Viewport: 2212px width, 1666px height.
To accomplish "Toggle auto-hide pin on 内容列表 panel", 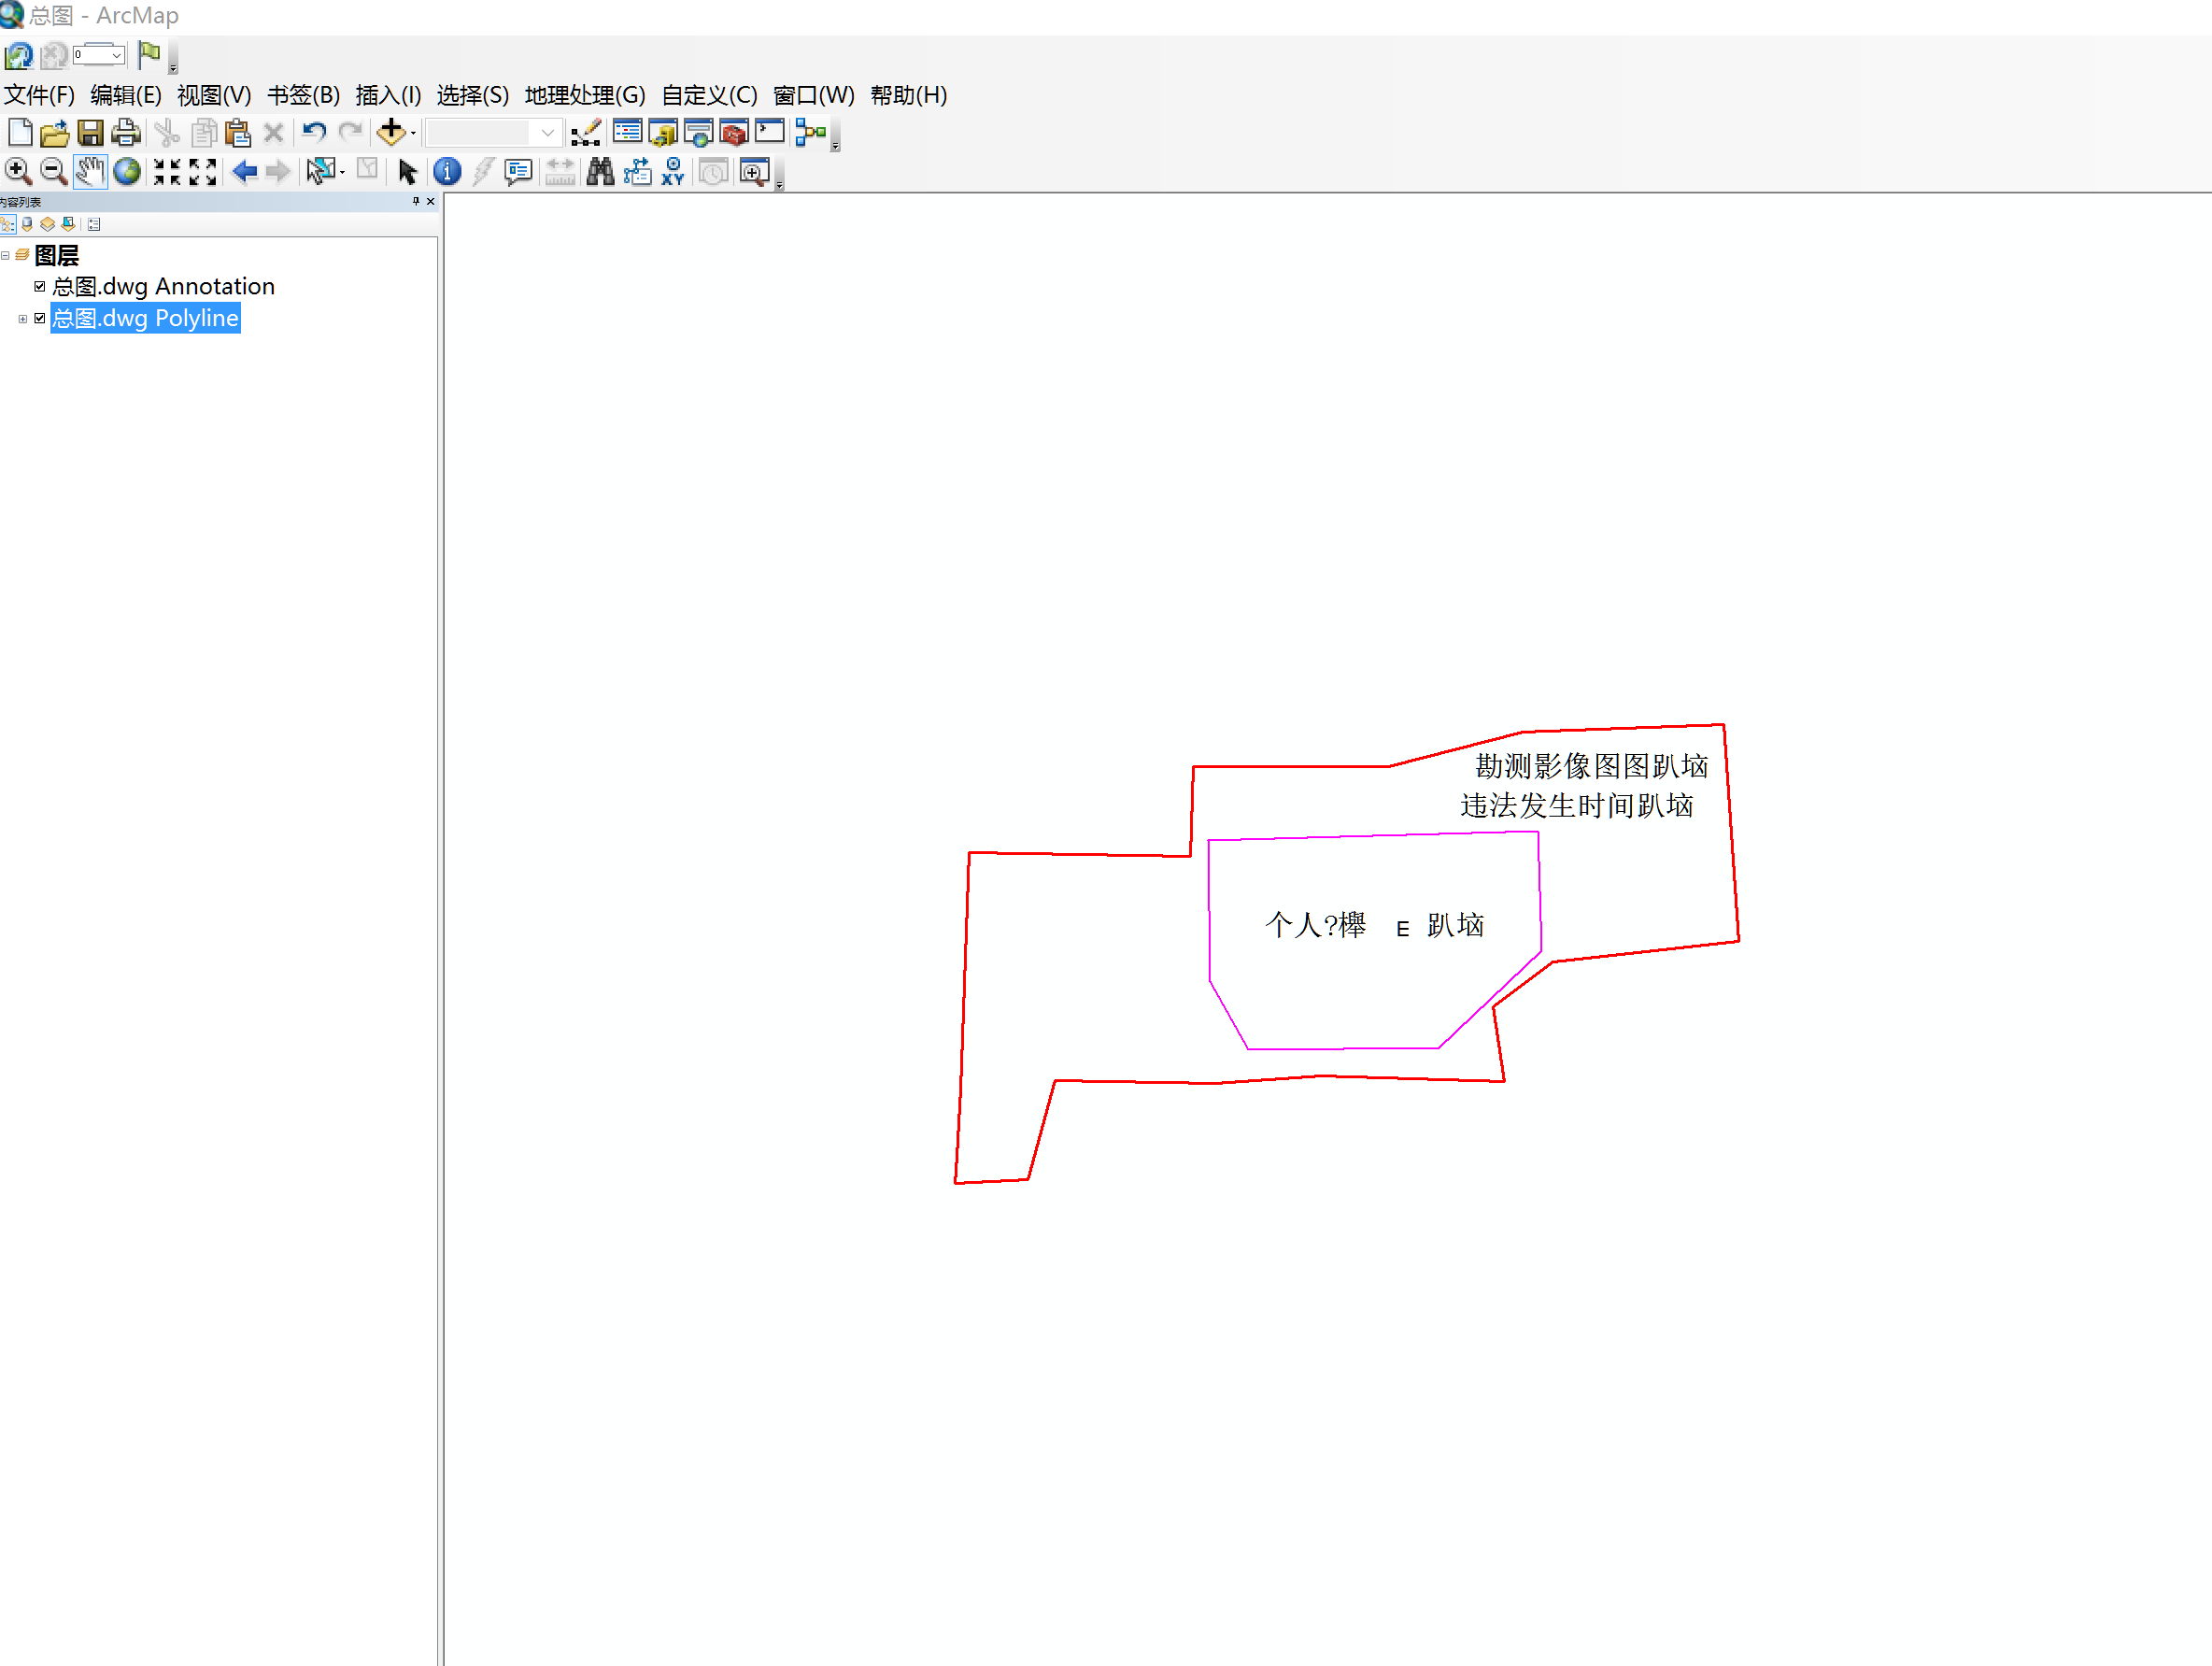I will point(416,201).
